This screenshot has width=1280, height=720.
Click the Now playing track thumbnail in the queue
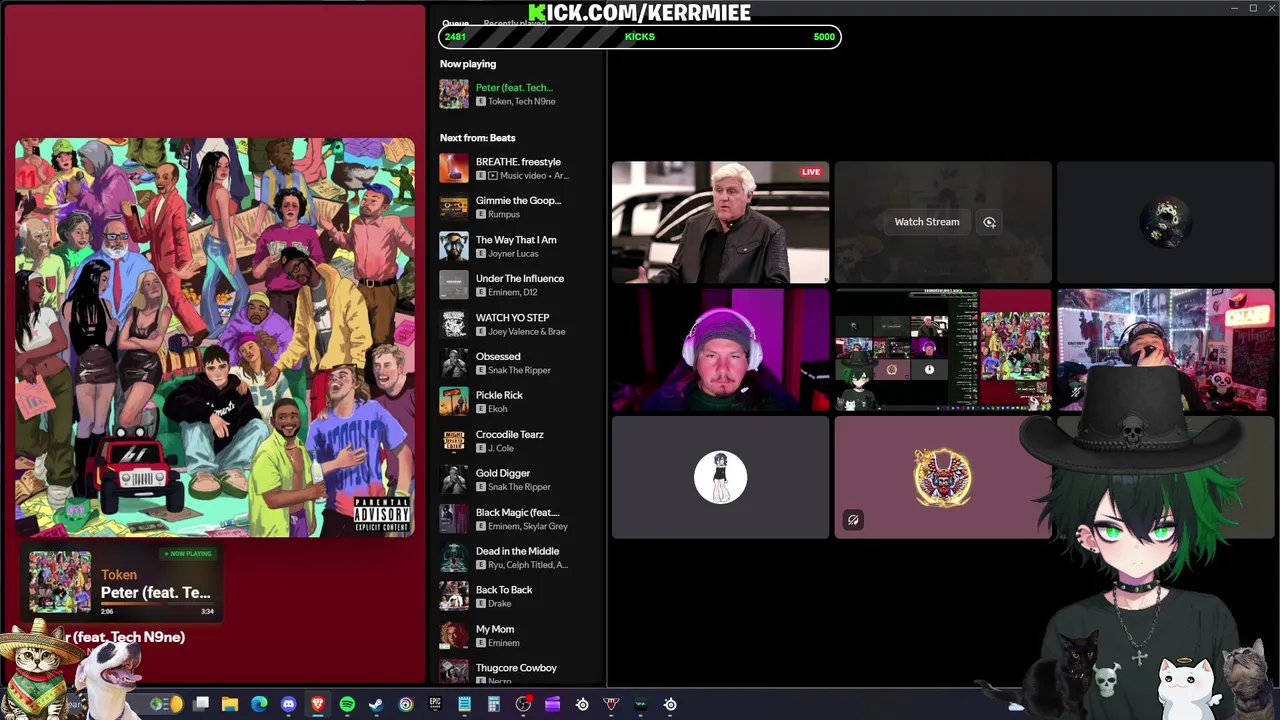454,94
